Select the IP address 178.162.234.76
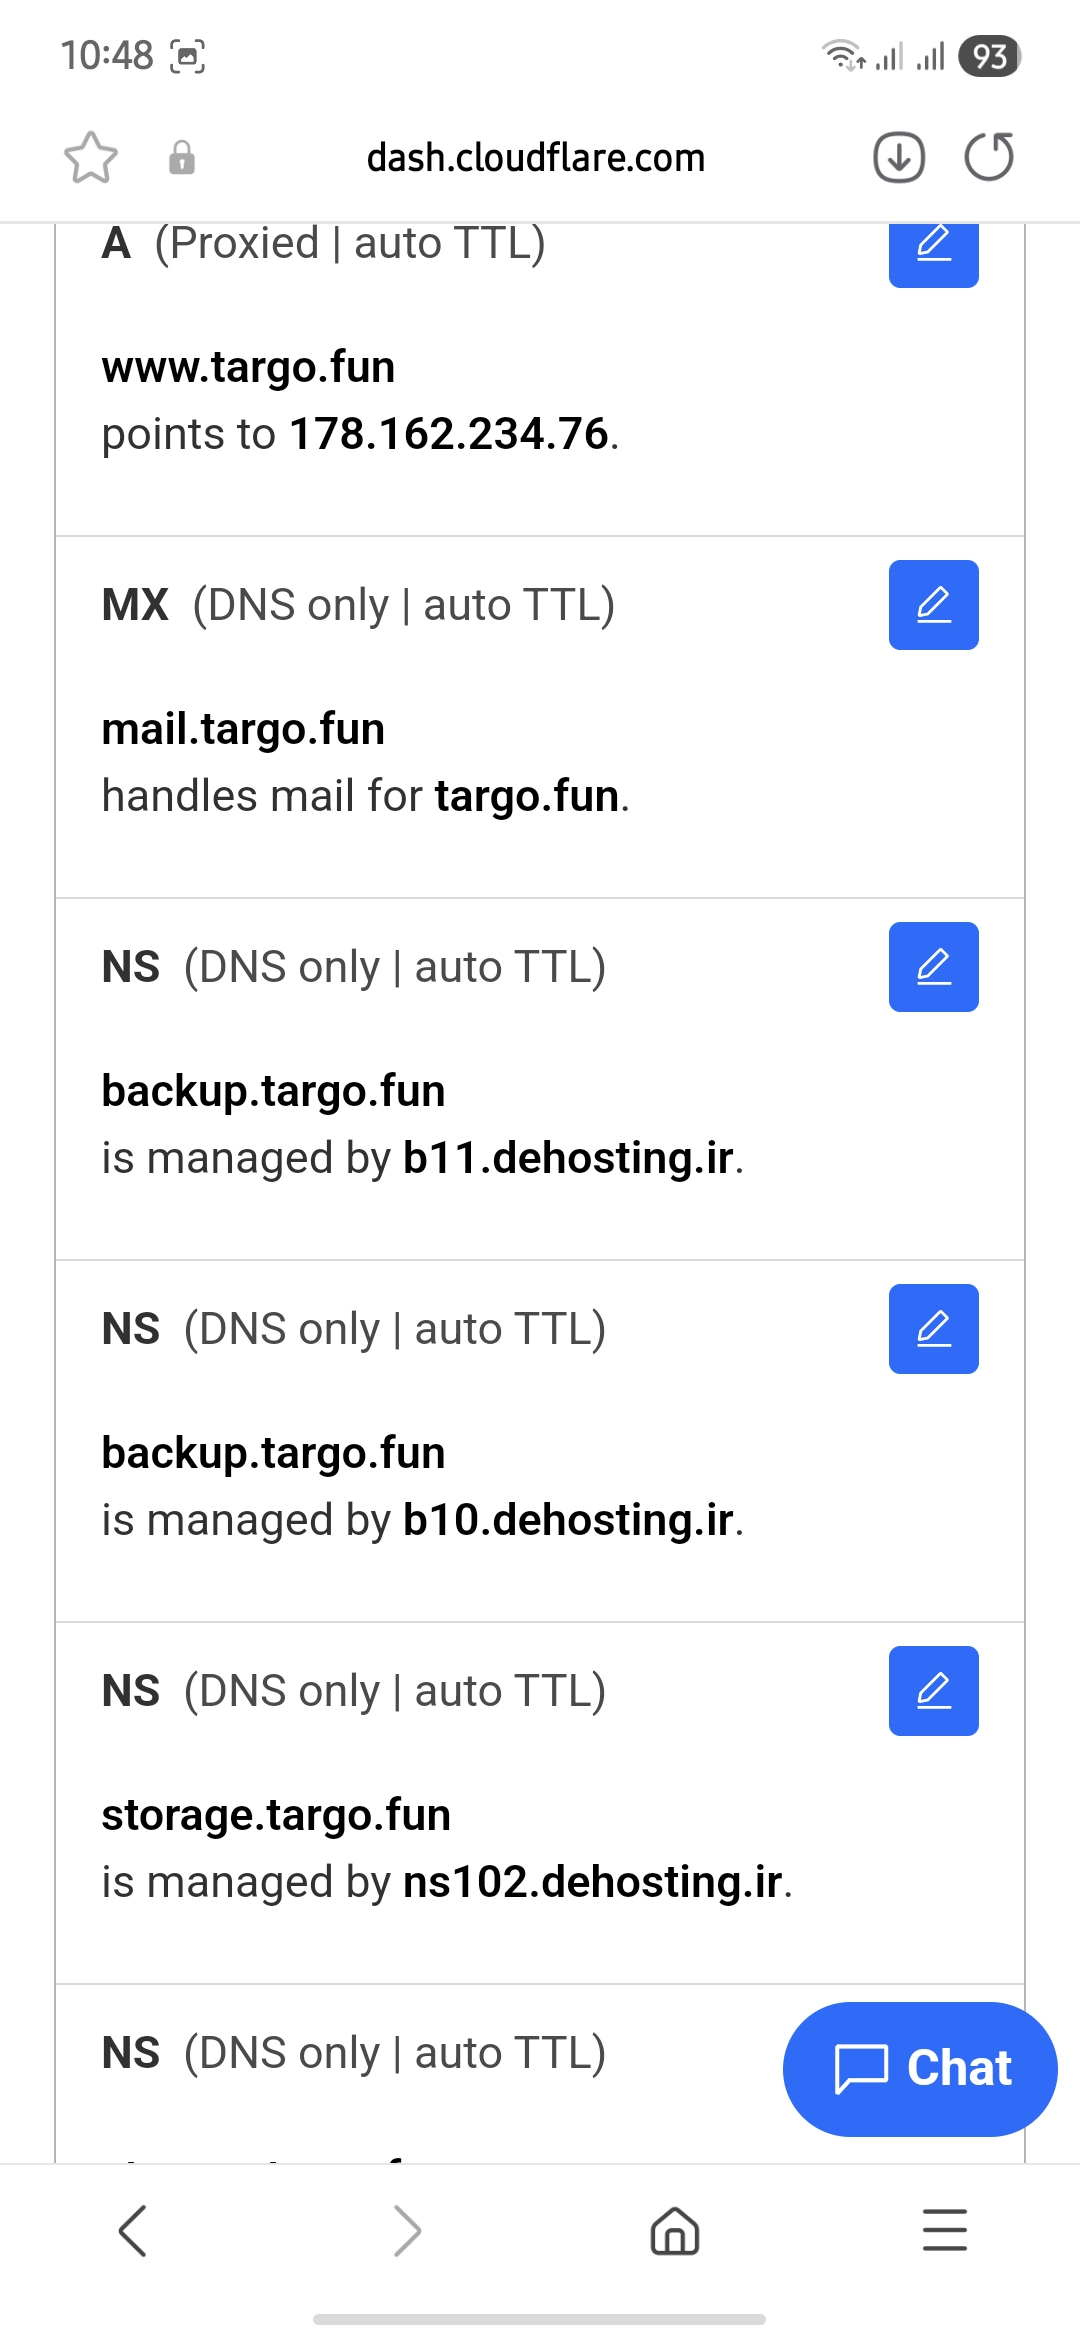Screen dimensions: 1080x2340 pos(449,435)
